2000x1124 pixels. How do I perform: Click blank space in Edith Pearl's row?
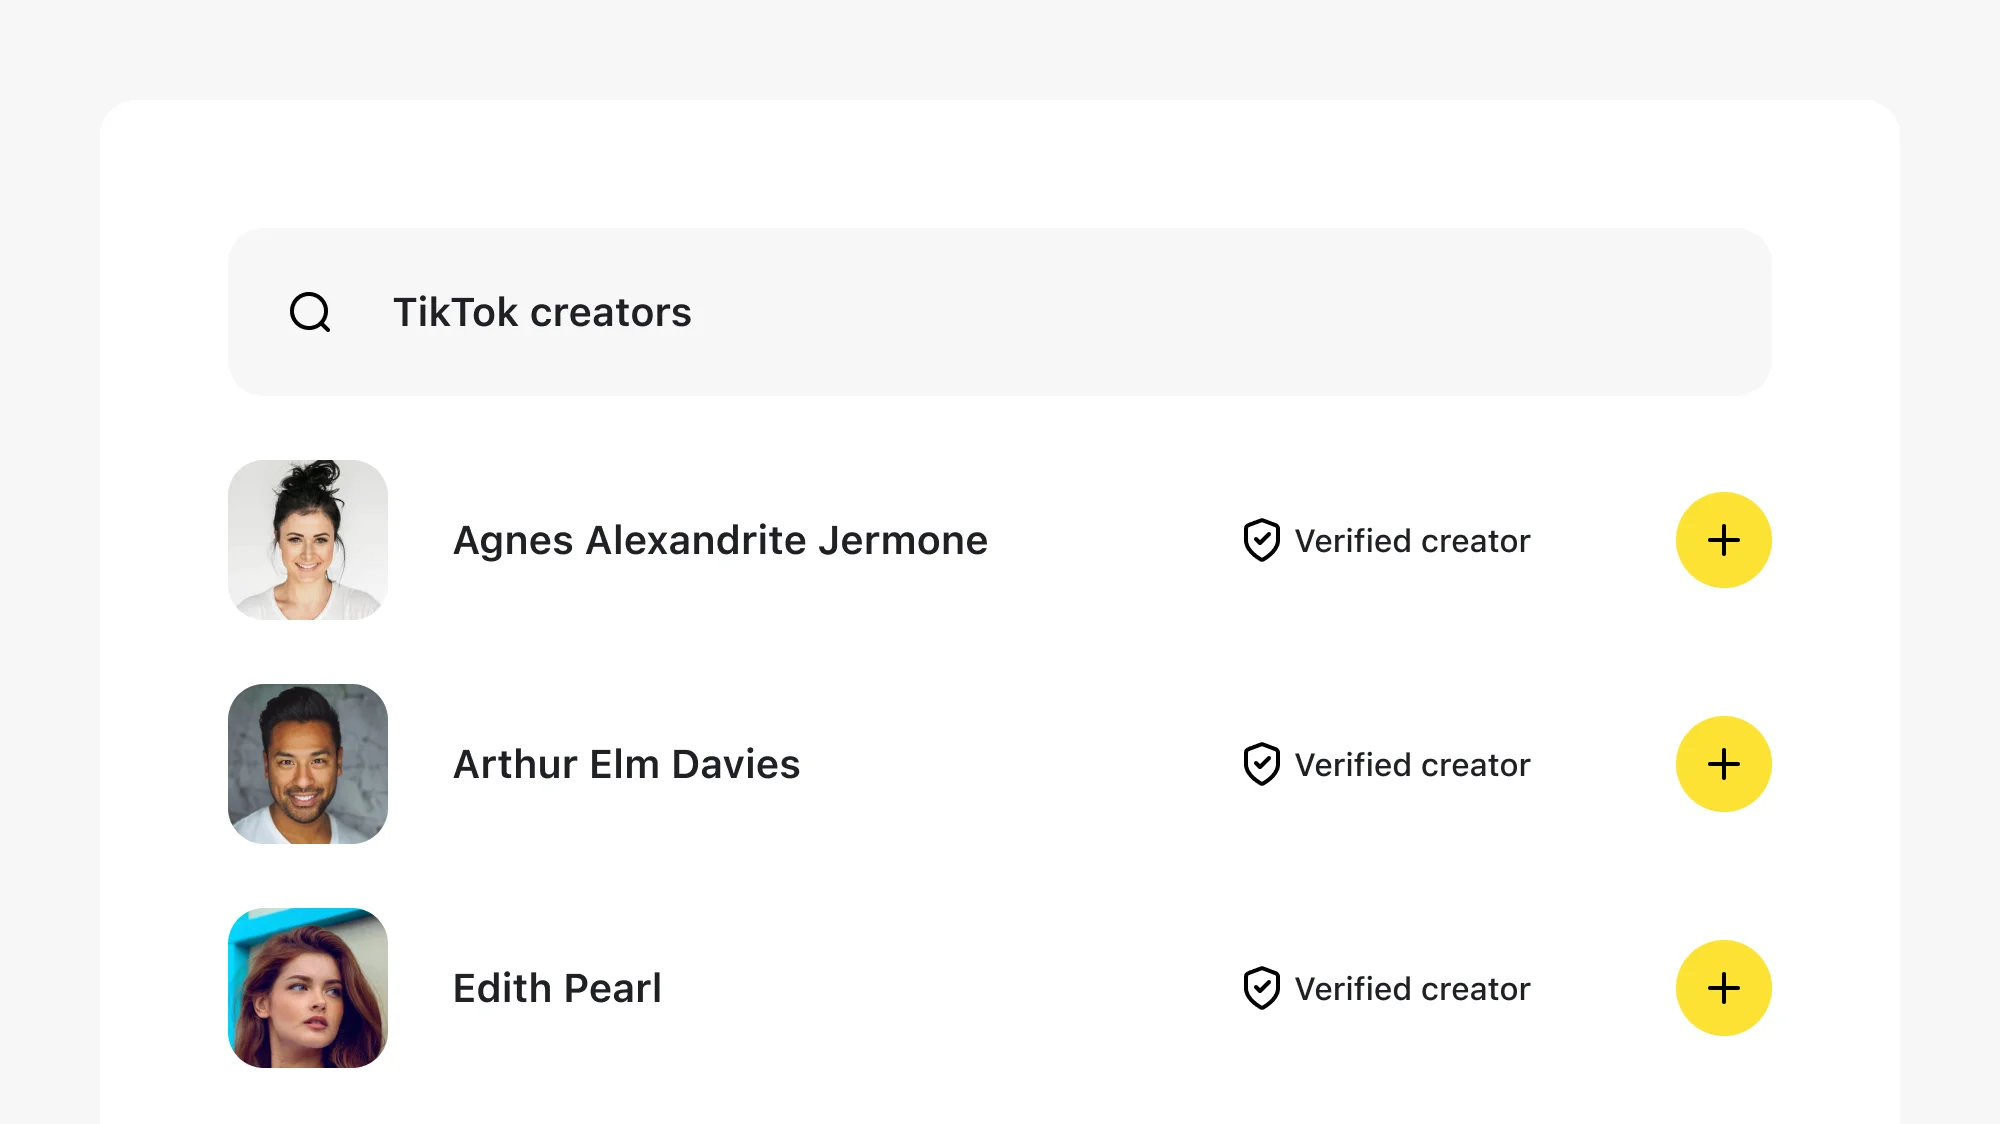(950, 988)
